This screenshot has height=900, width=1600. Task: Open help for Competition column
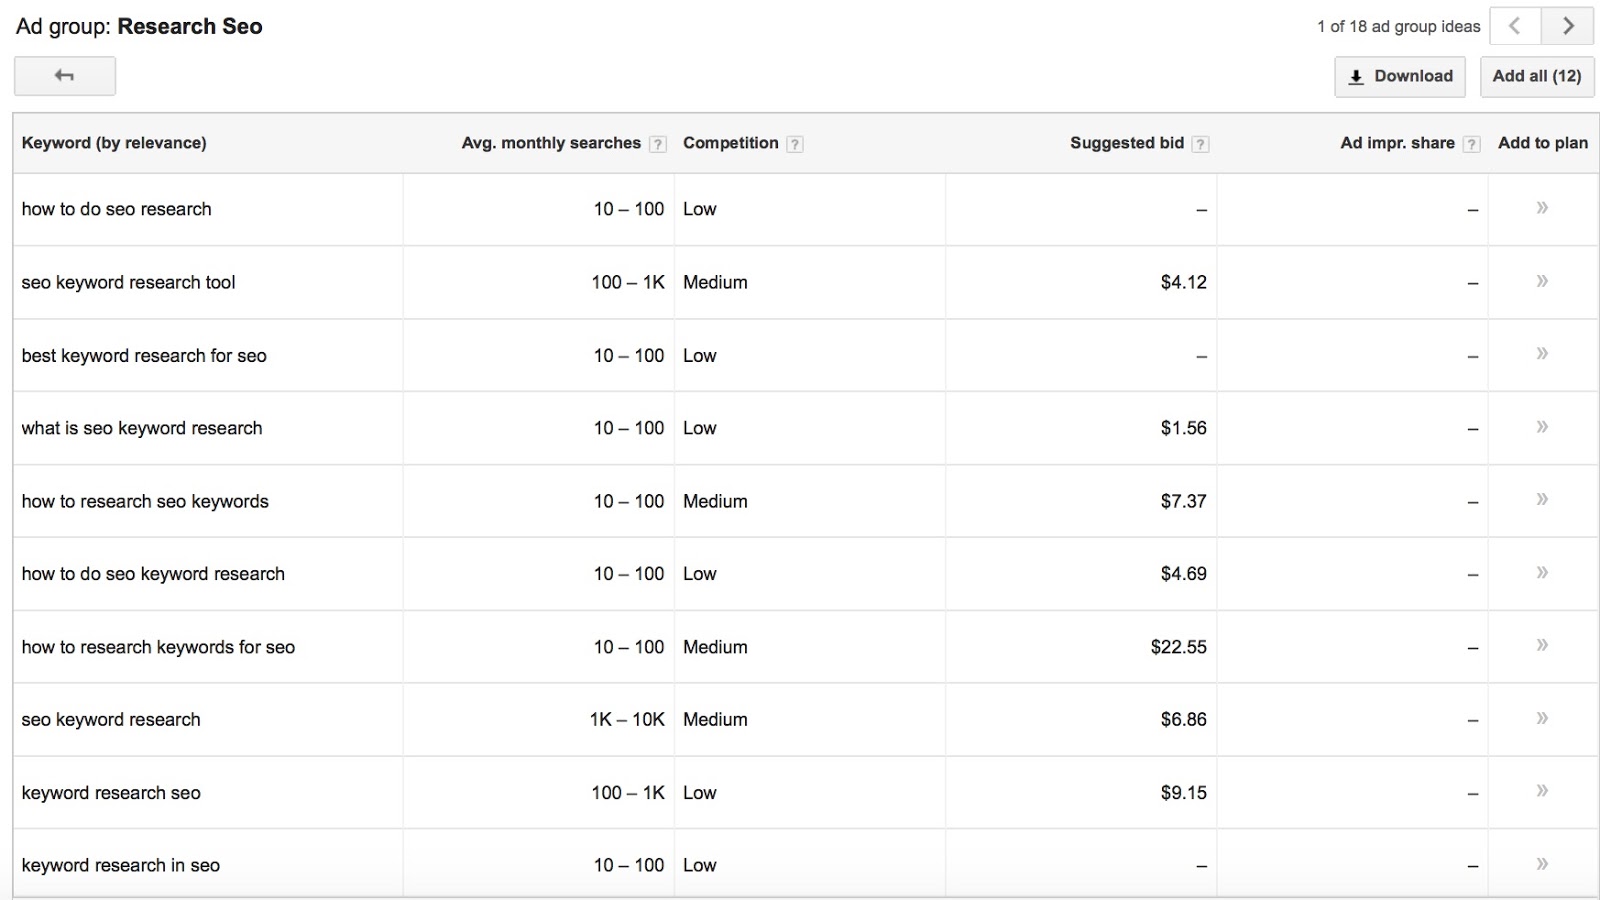(793, 143)
